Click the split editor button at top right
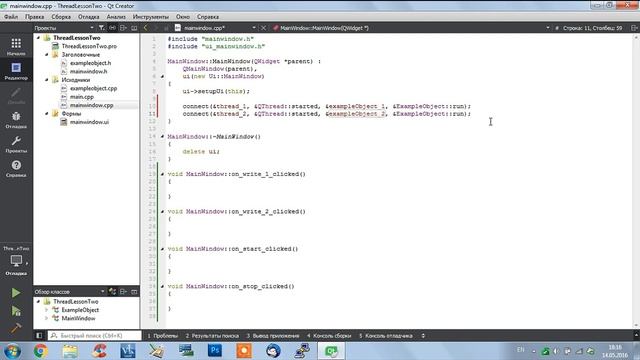Image resolution: width=640 pixels, height=360 pixels. point(634,28)
